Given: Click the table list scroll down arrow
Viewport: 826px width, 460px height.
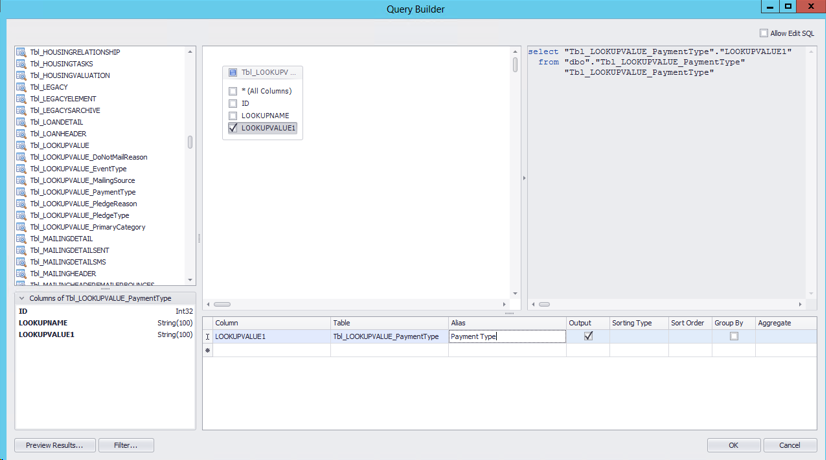Looking at the screenshot, I should pyautogui.click(x=190, y=280).
